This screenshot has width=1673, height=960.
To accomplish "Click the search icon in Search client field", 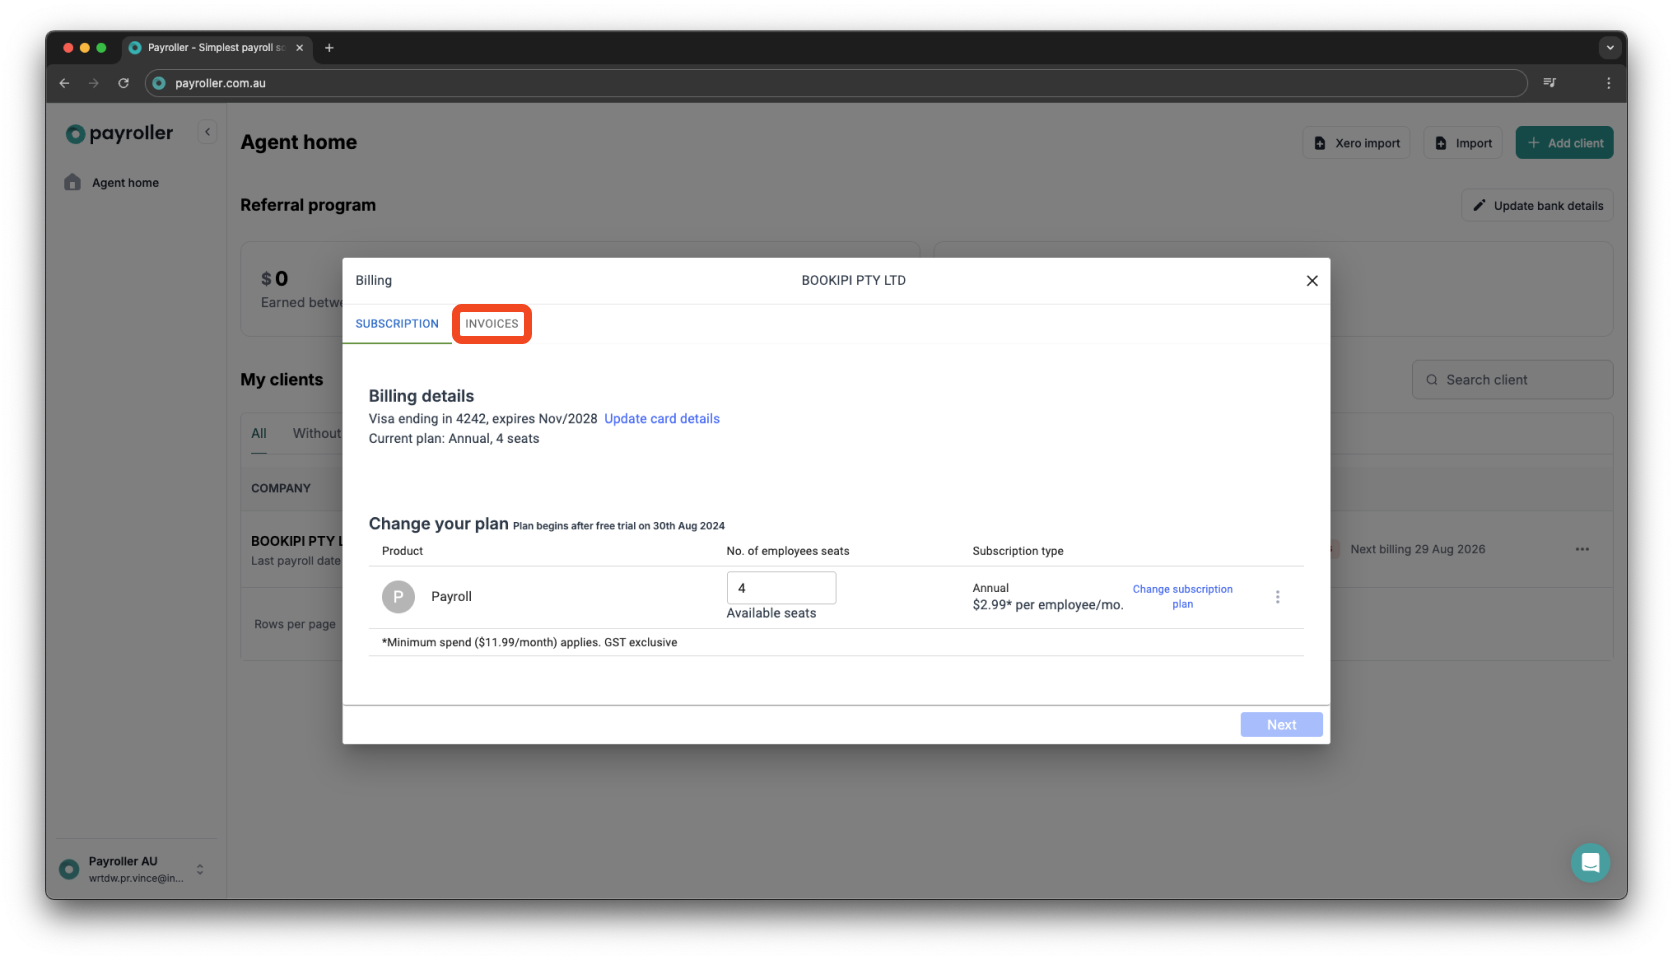I will pos(1432,379).
